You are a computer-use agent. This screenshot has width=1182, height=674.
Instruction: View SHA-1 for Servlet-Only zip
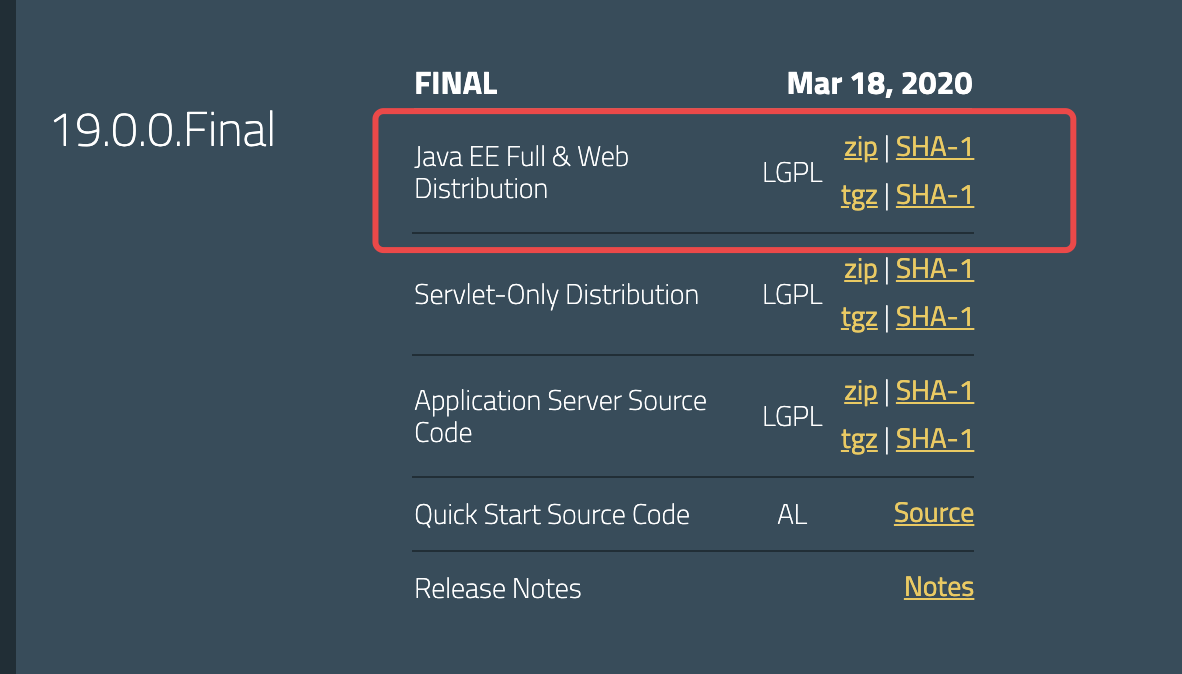[934, 268]
